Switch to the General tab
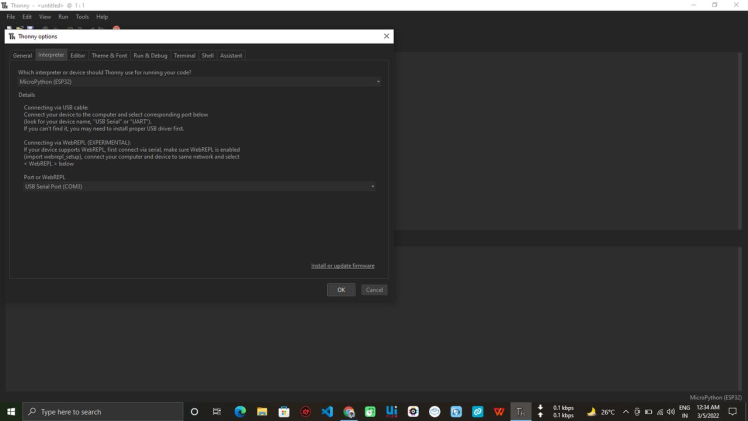 (x=22, y=56)
